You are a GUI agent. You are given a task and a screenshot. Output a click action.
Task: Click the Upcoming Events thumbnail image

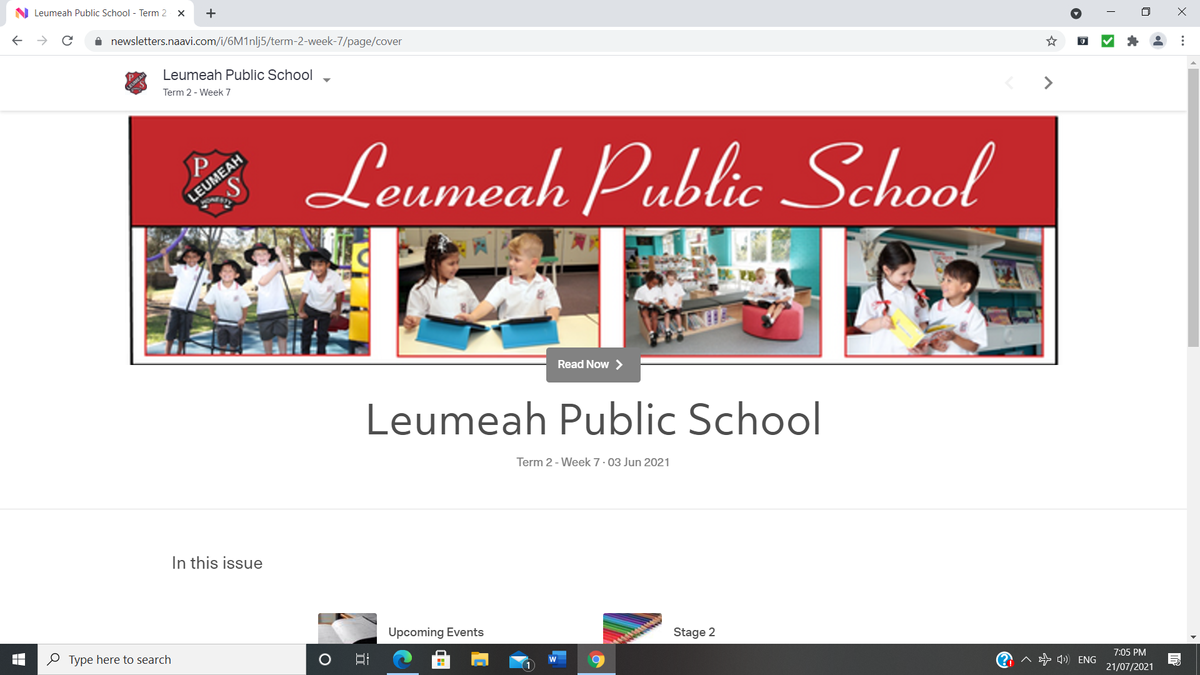347,628
